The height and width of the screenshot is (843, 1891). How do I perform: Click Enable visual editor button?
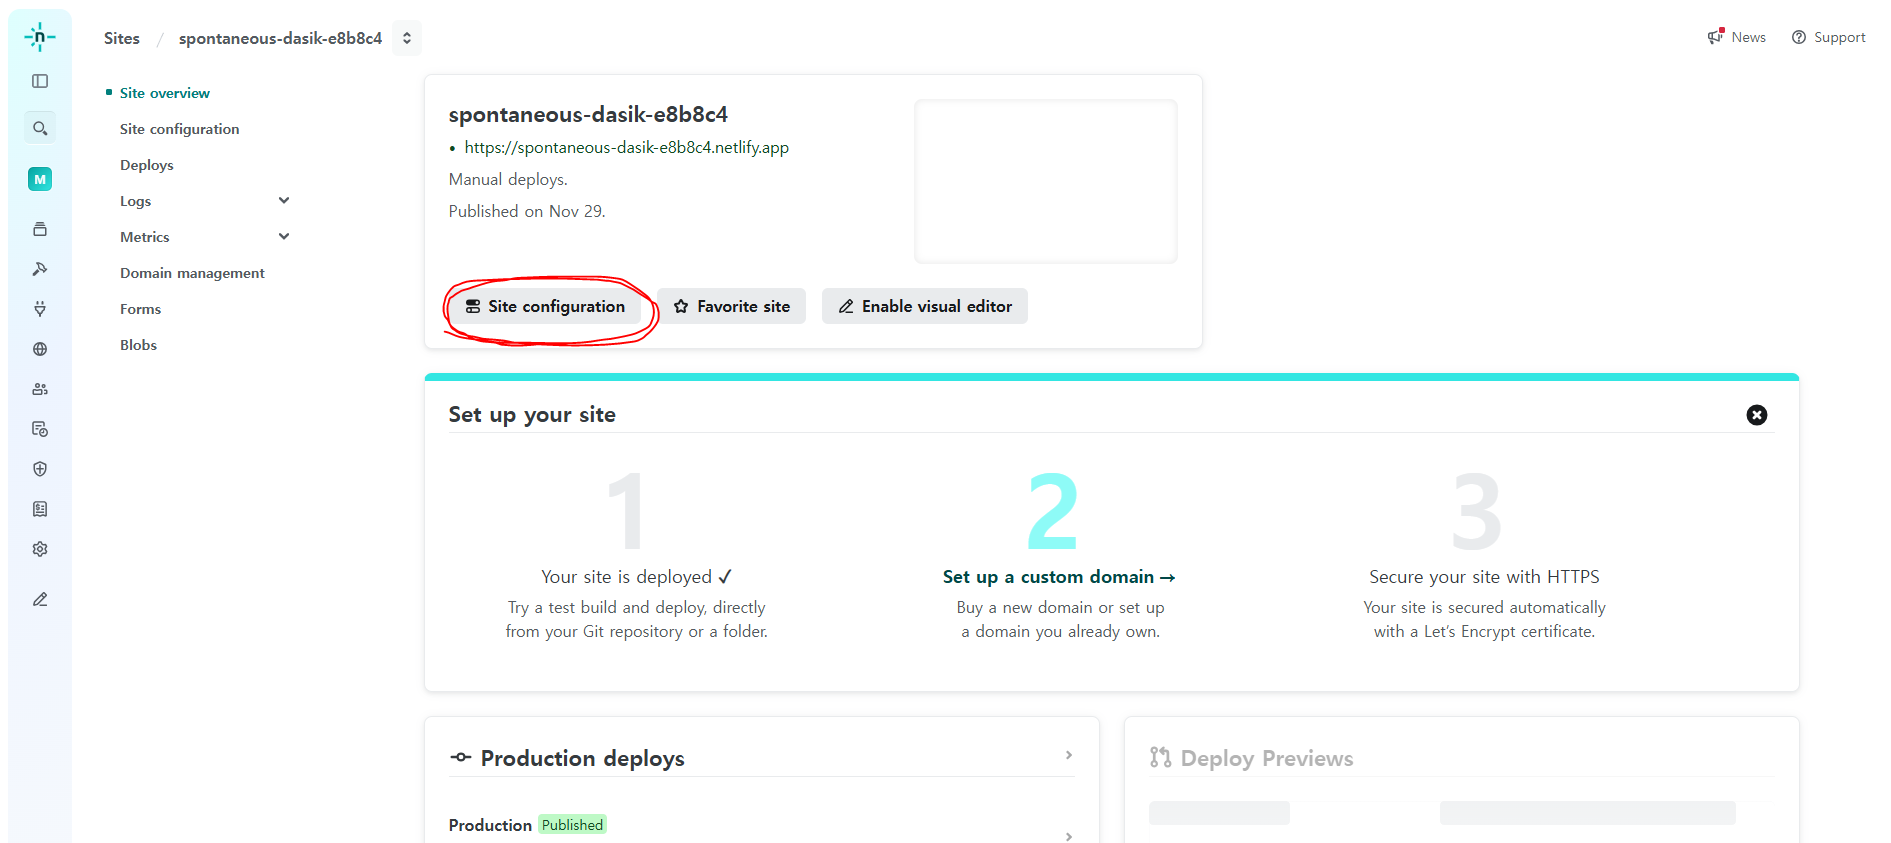point(925,306)
